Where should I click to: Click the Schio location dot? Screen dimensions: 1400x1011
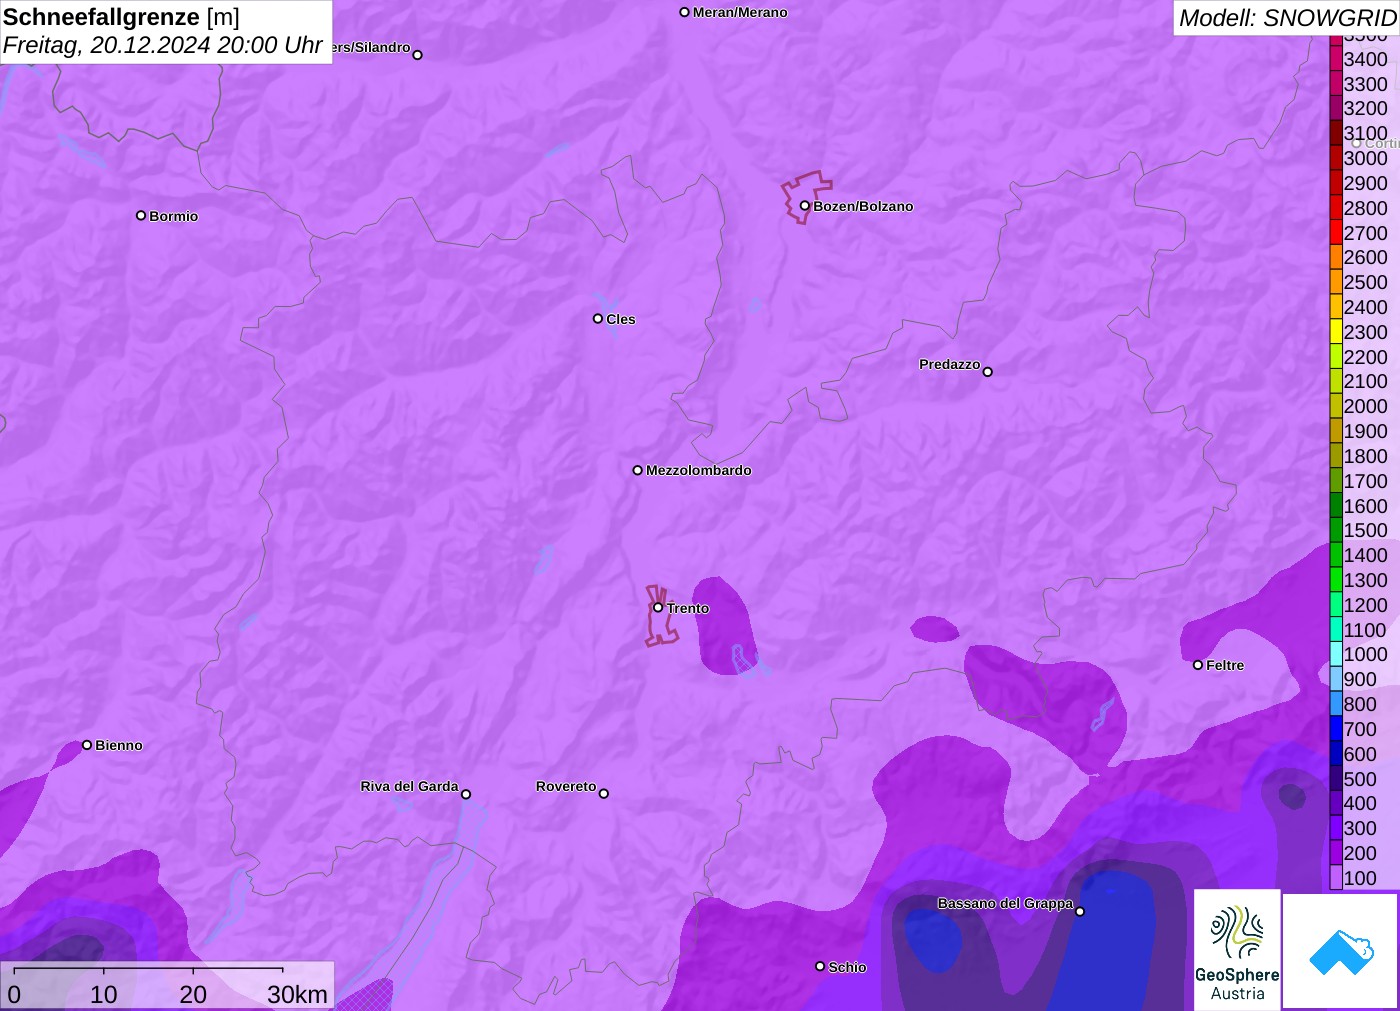(820, 966)
